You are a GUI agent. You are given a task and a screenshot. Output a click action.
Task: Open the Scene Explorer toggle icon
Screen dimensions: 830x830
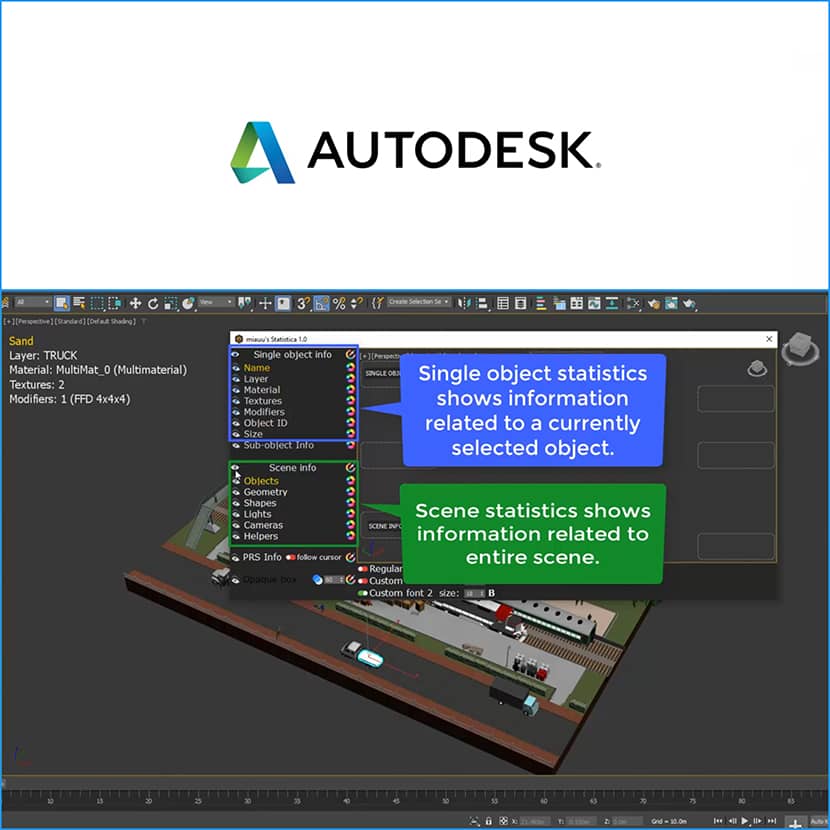[x=503, y=303]
